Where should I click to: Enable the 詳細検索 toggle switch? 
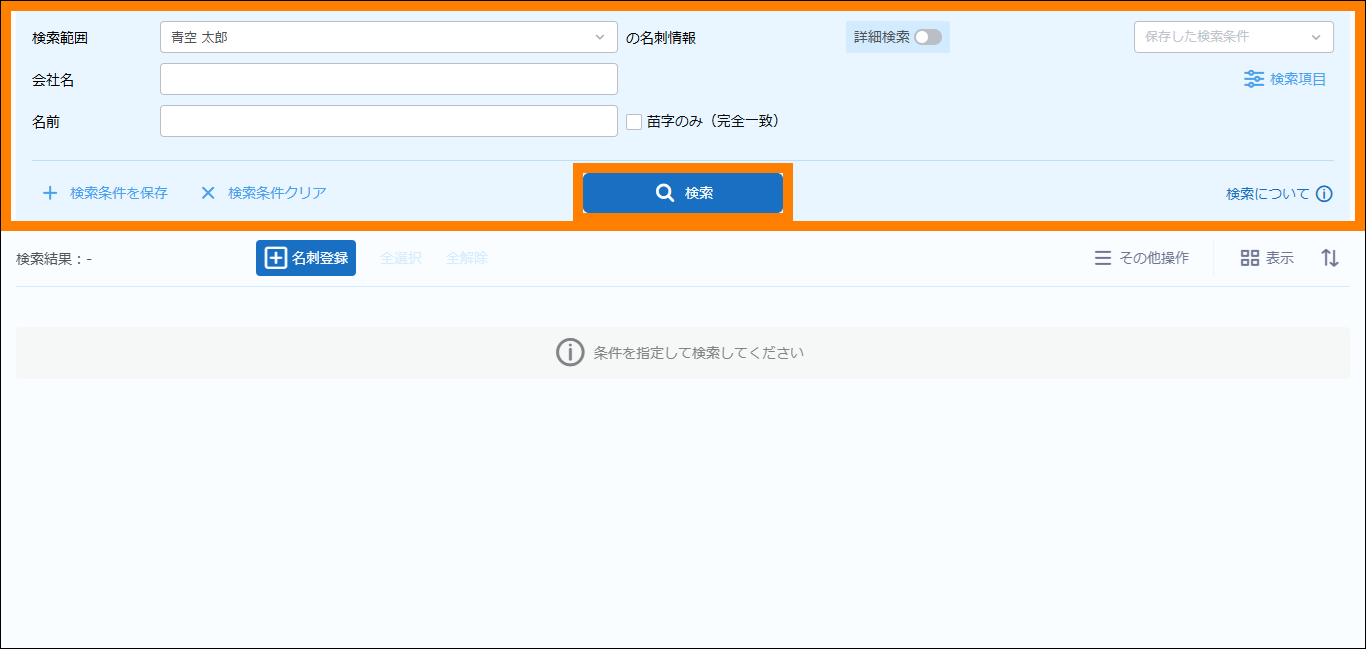tap(927, 37)
